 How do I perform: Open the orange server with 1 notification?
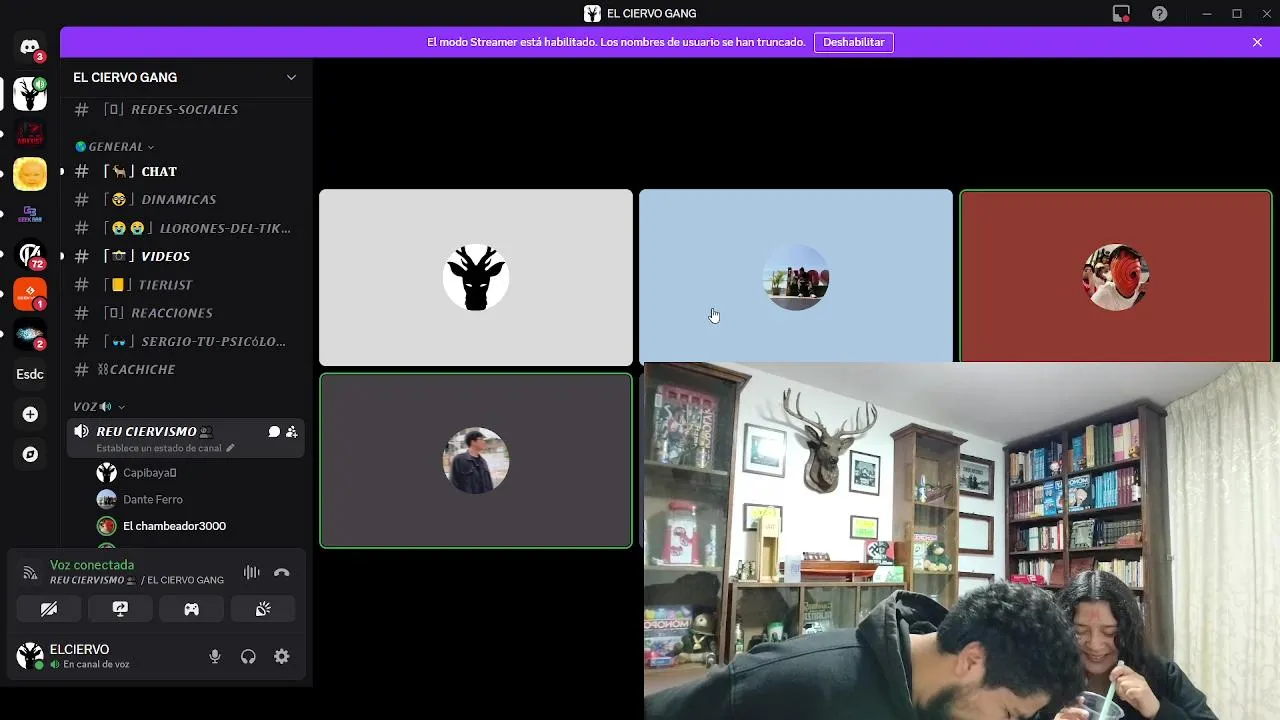[30, 294]
